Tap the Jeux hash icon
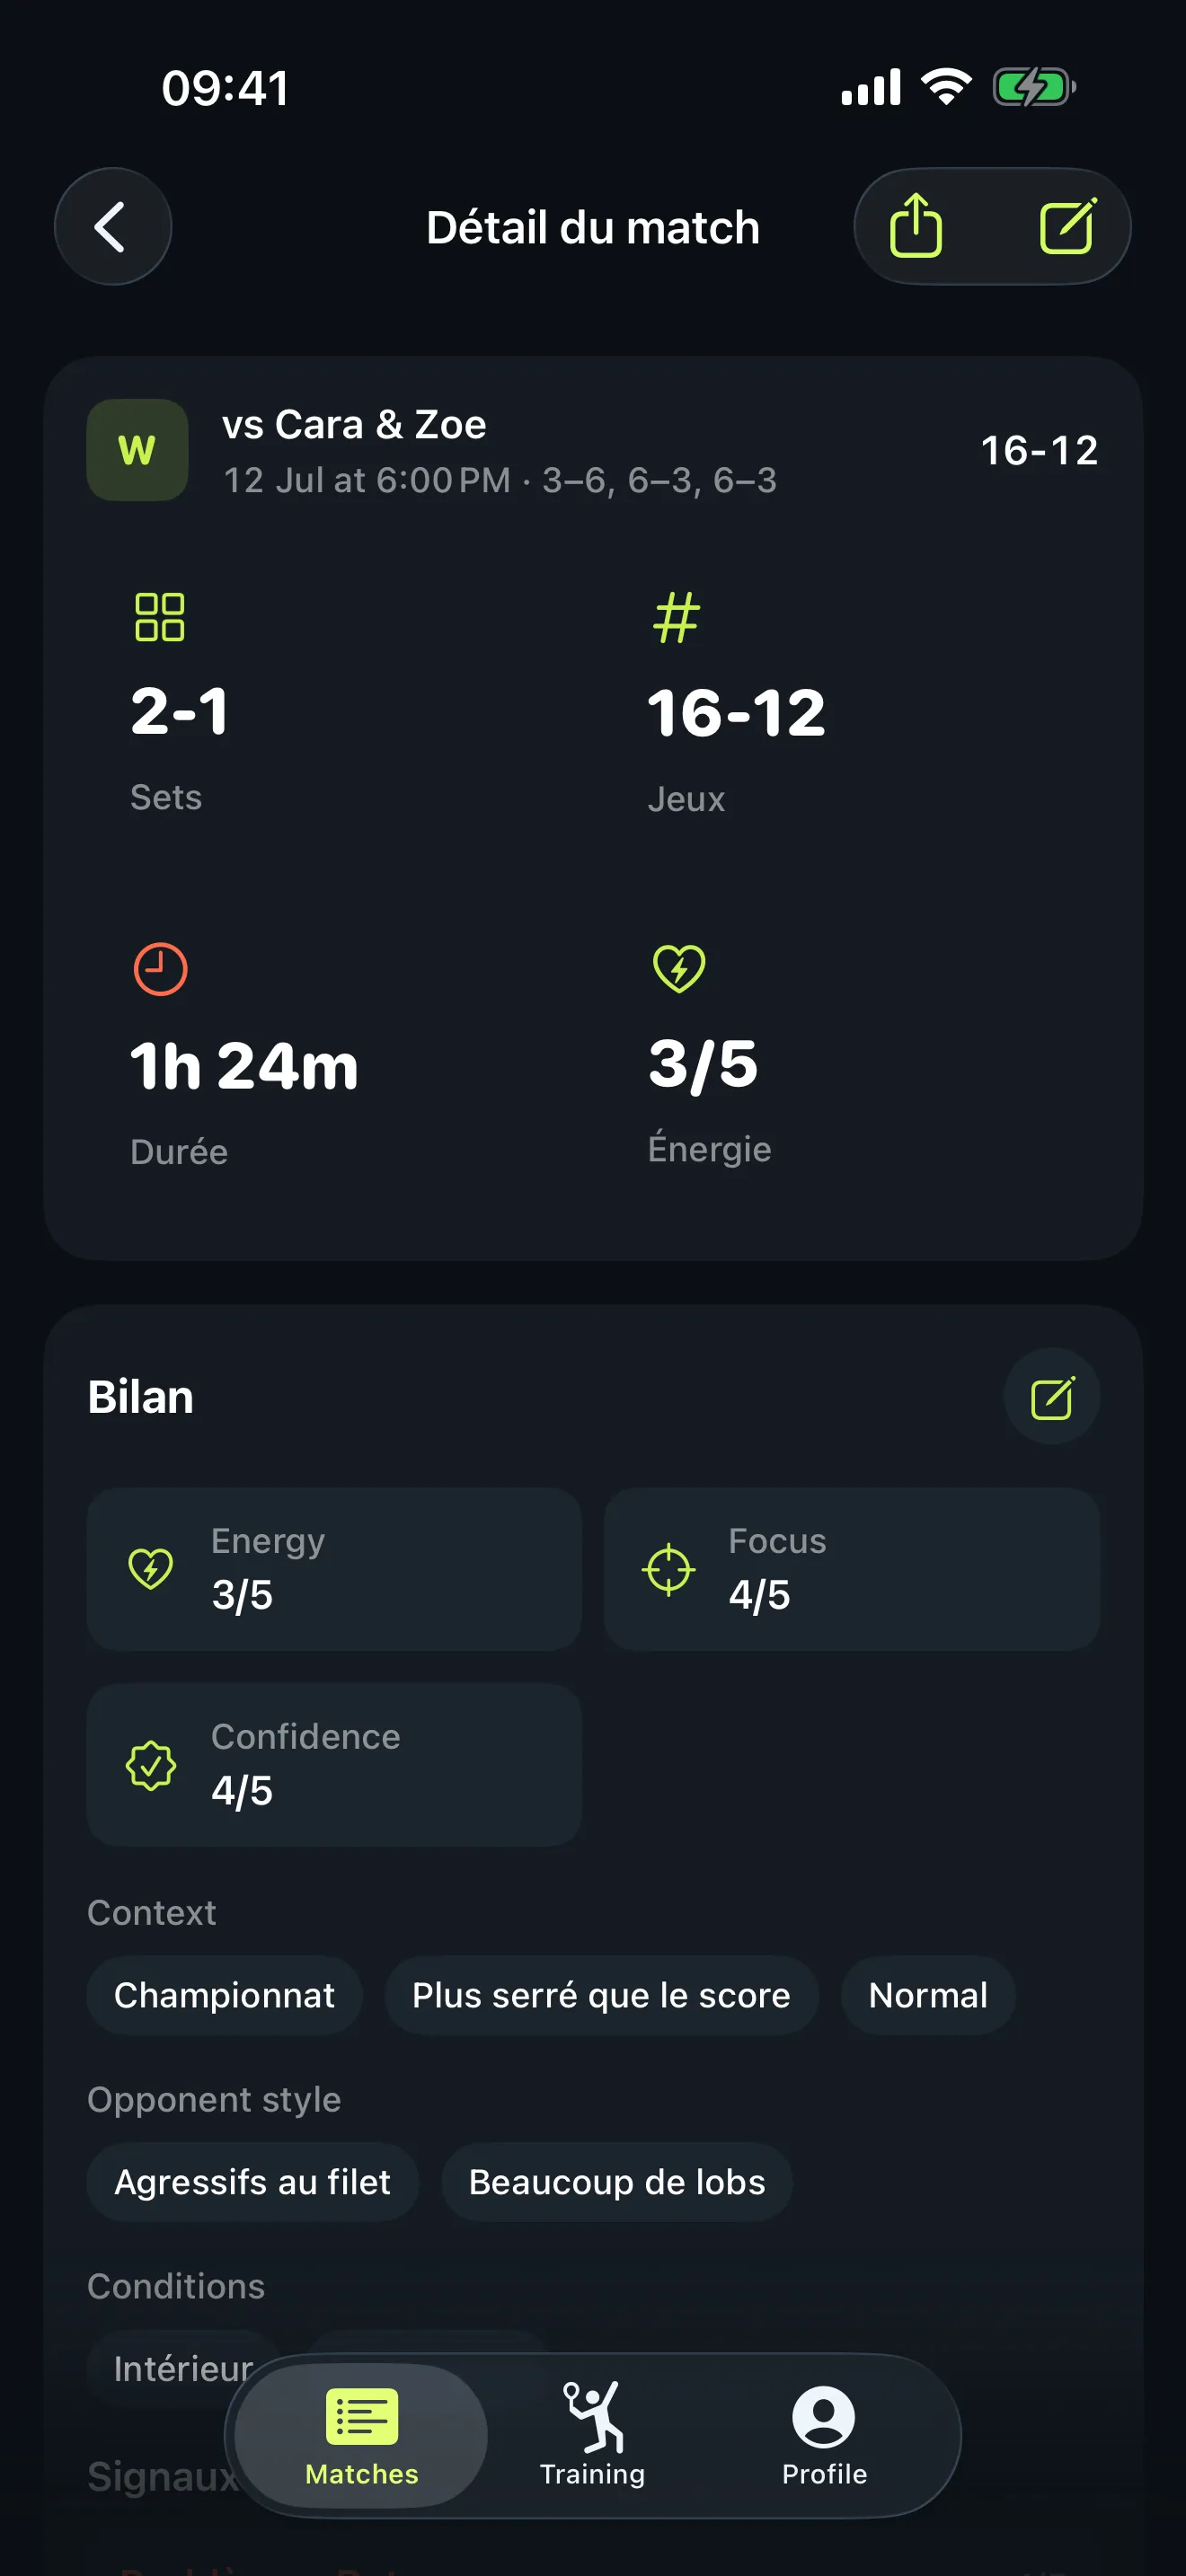Image resolution: width=1186 pixels, height=2576 pixels. (677, 617)
